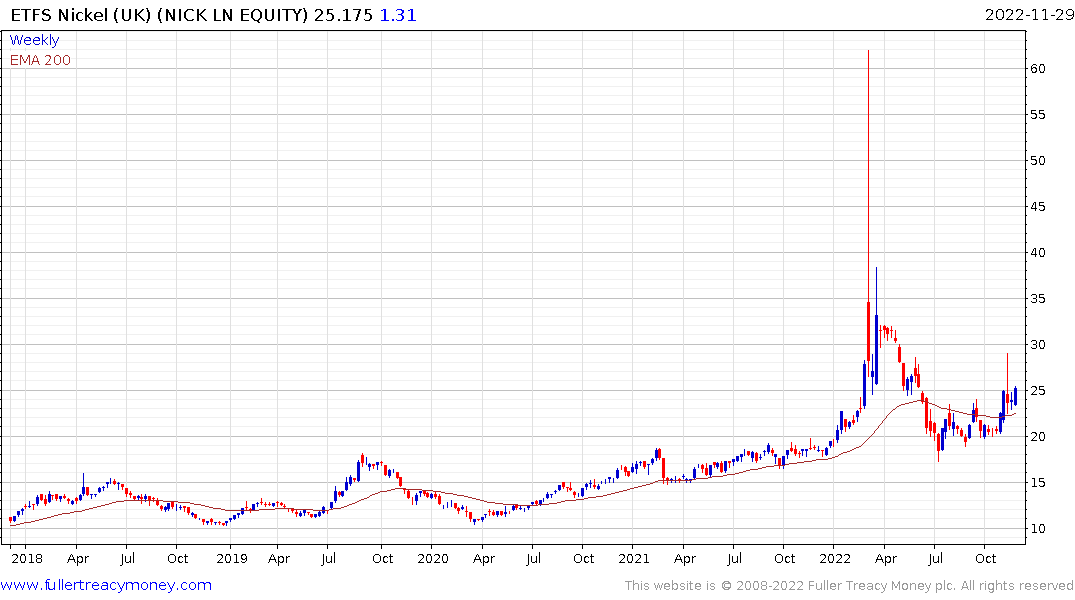Click the 10 price axis label
This screenshot has width=1075, height=600.
tap(1037, 529)
